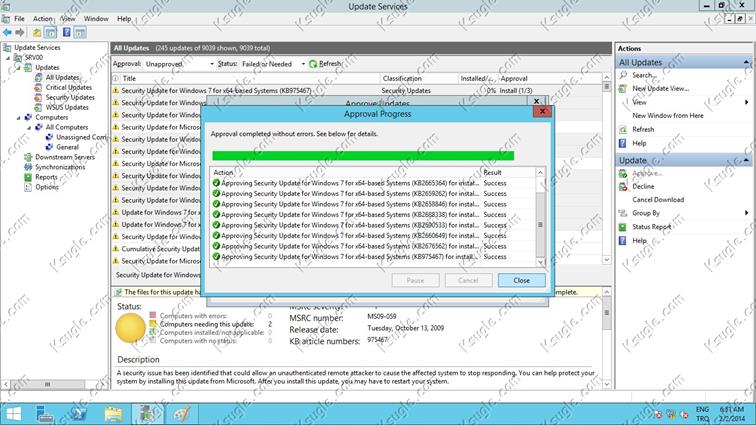Viewport: 756px width, 425px height.
Task: Expand the Group By submenu in Actions
Action: tap(746, 213)
